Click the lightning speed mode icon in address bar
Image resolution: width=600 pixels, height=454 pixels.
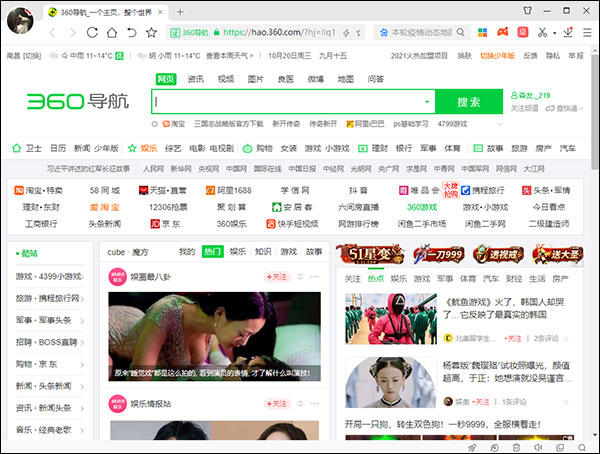pyautogui.click(x=346, y=33)
